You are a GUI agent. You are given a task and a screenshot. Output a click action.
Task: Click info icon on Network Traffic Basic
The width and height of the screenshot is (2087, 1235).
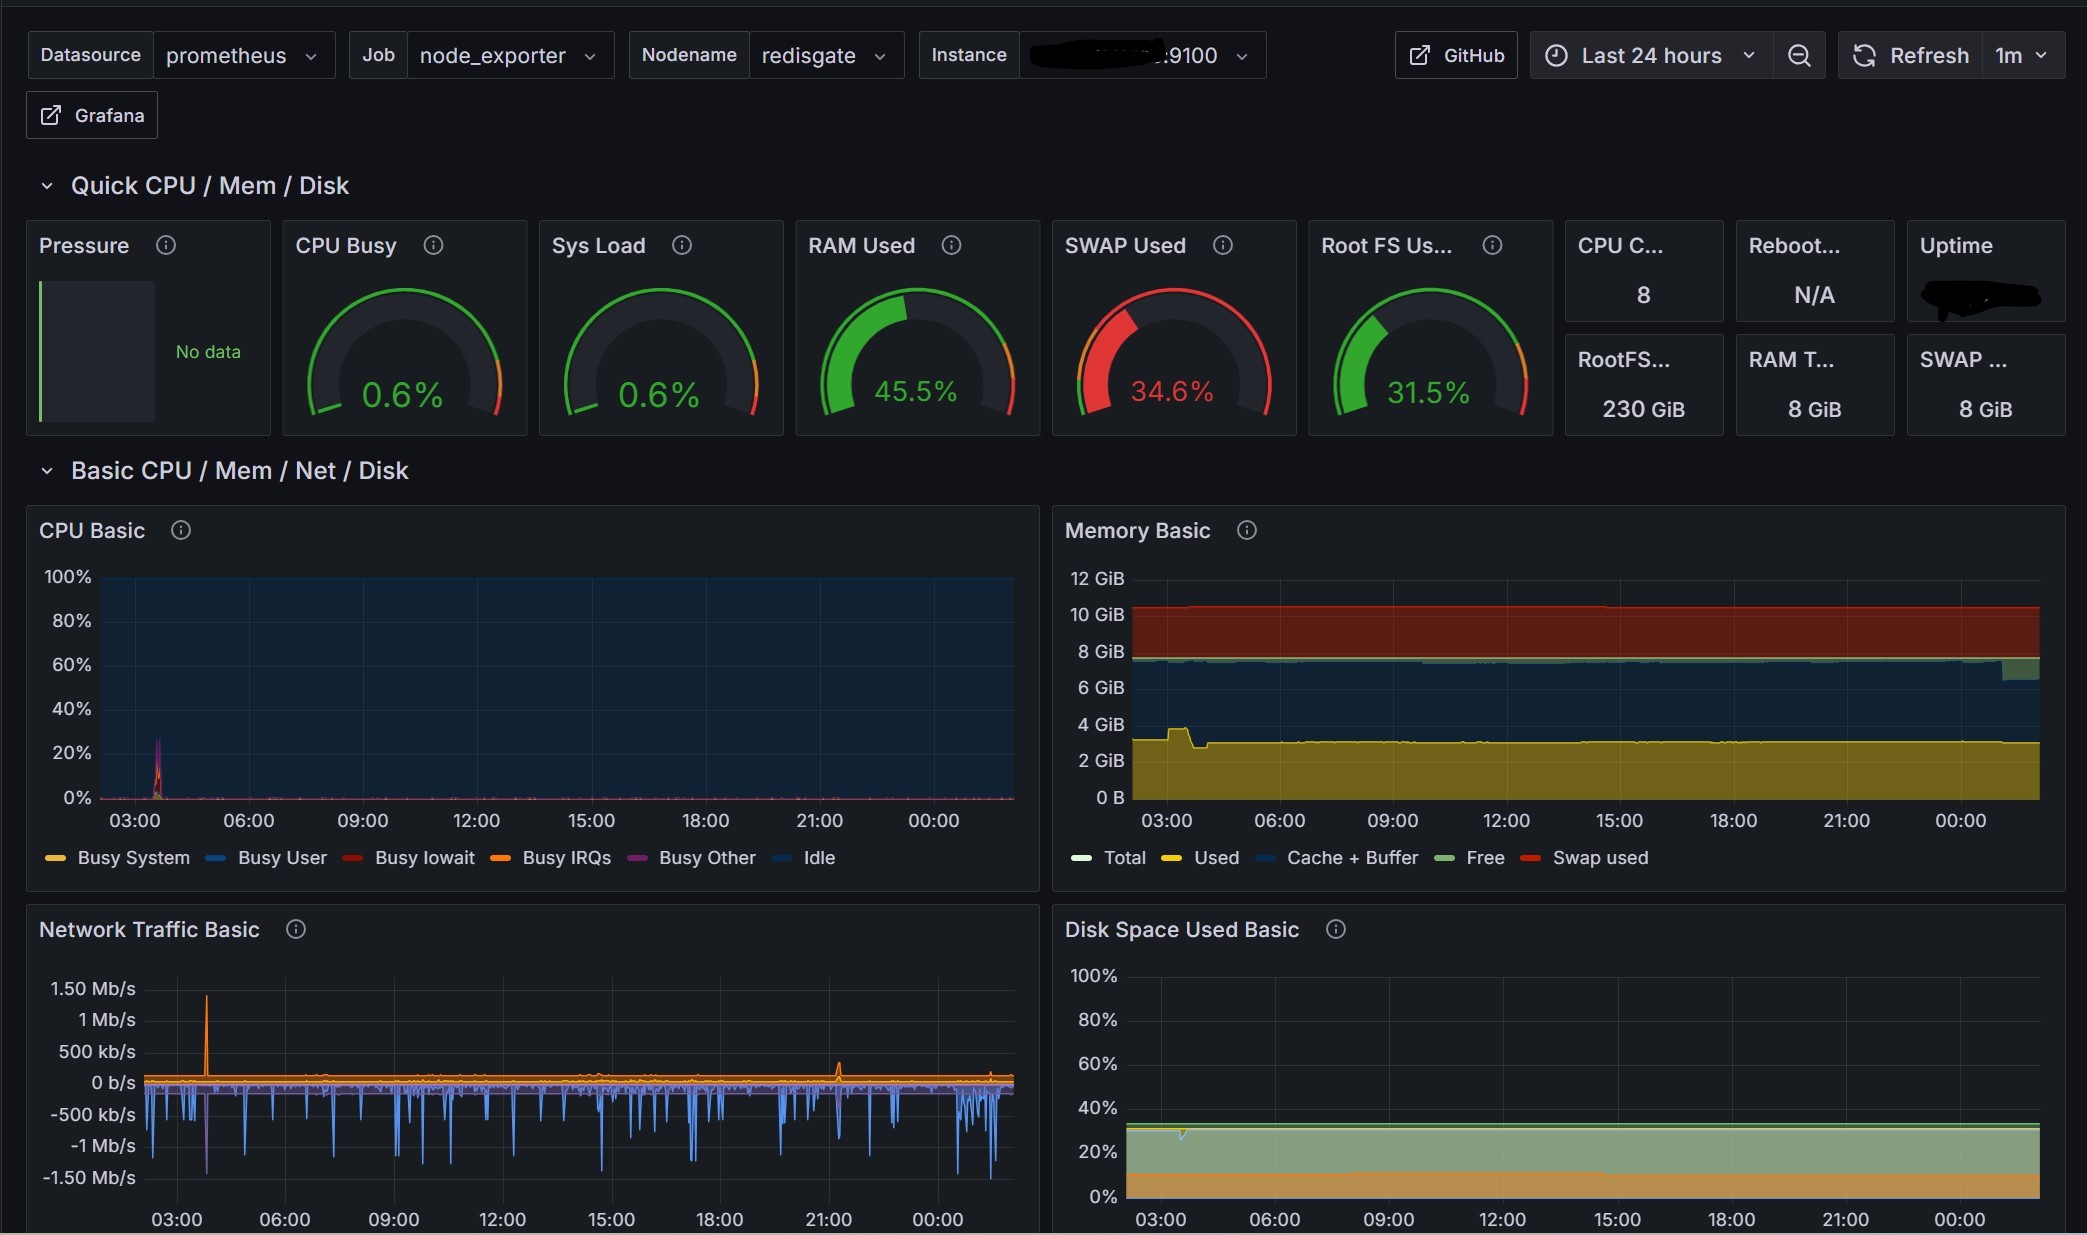[296, 929]
